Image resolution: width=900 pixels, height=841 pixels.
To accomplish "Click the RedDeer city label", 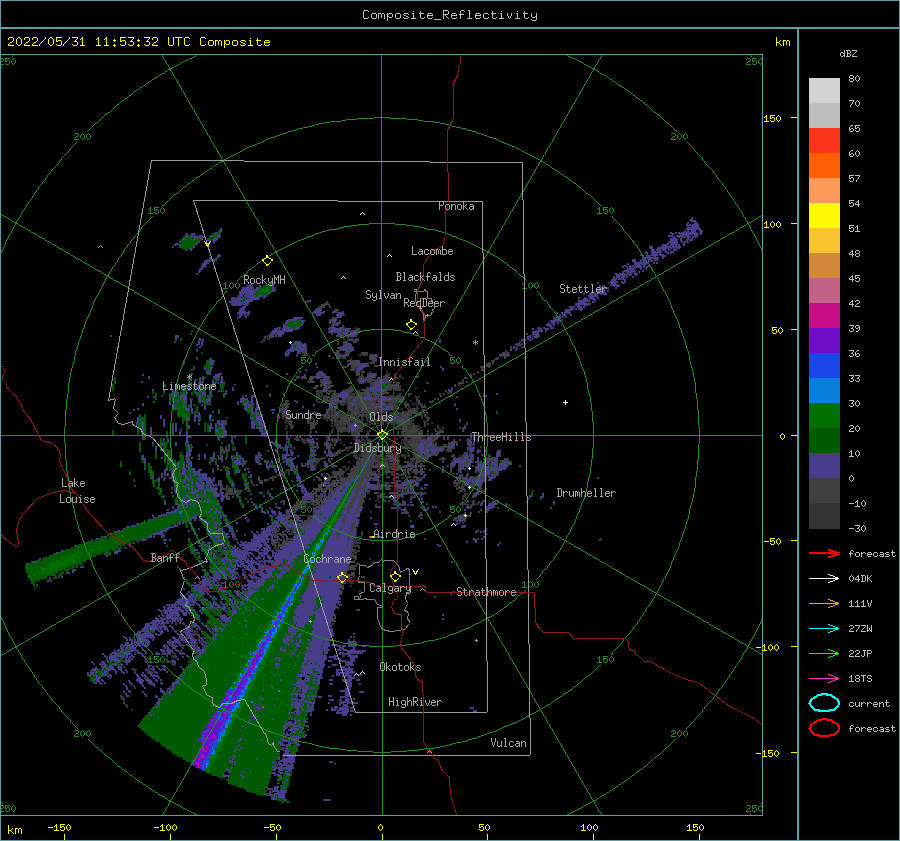I will pyautogui.click(x=424, y=303).
